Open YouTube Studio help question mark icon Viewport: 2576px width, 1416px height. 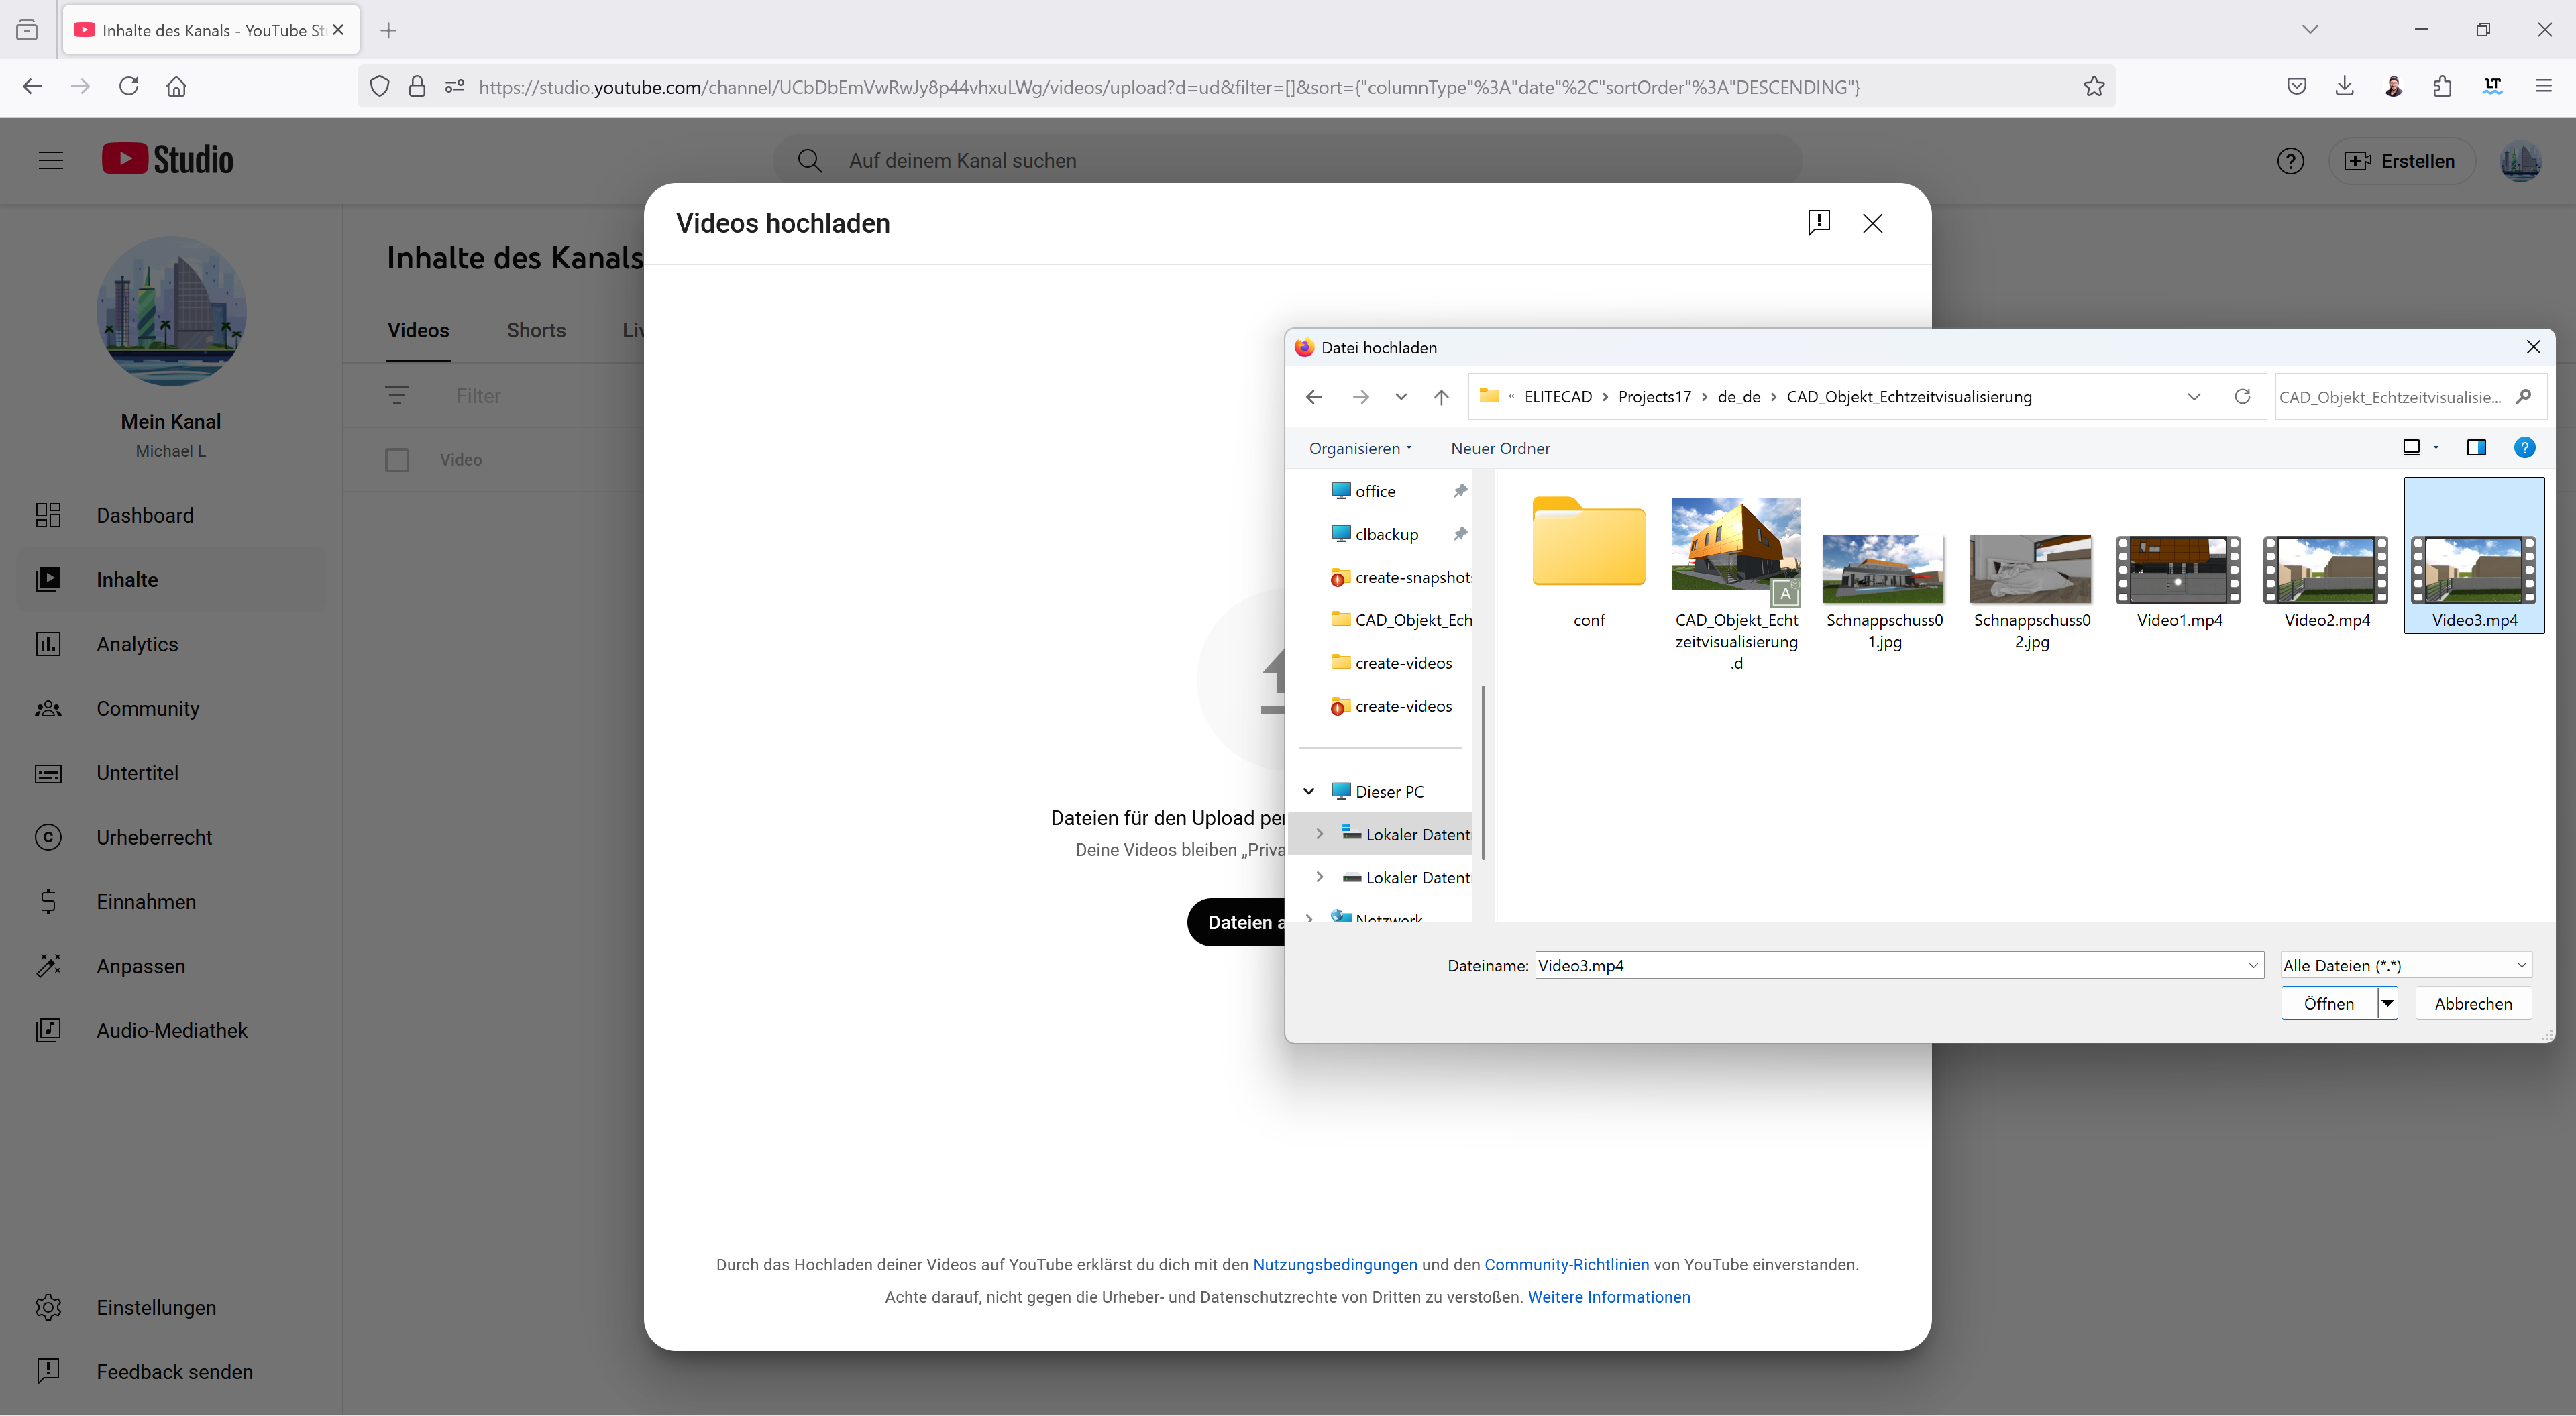pyautogui.click(x=2290, y=161)
